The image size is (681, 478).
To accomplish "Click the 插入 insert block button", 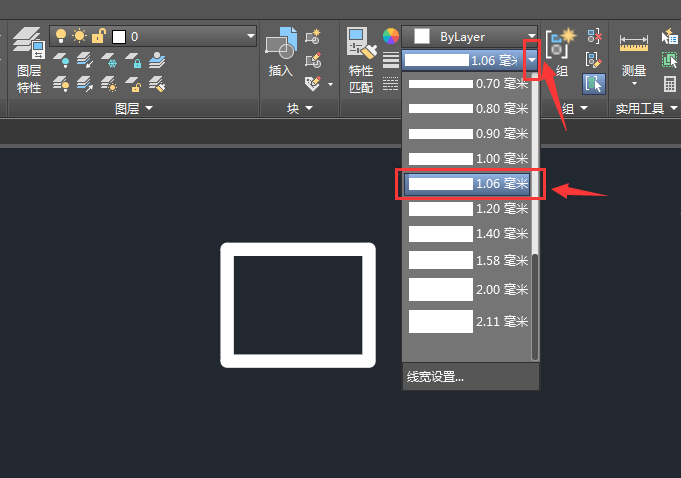I will point(281,52).
